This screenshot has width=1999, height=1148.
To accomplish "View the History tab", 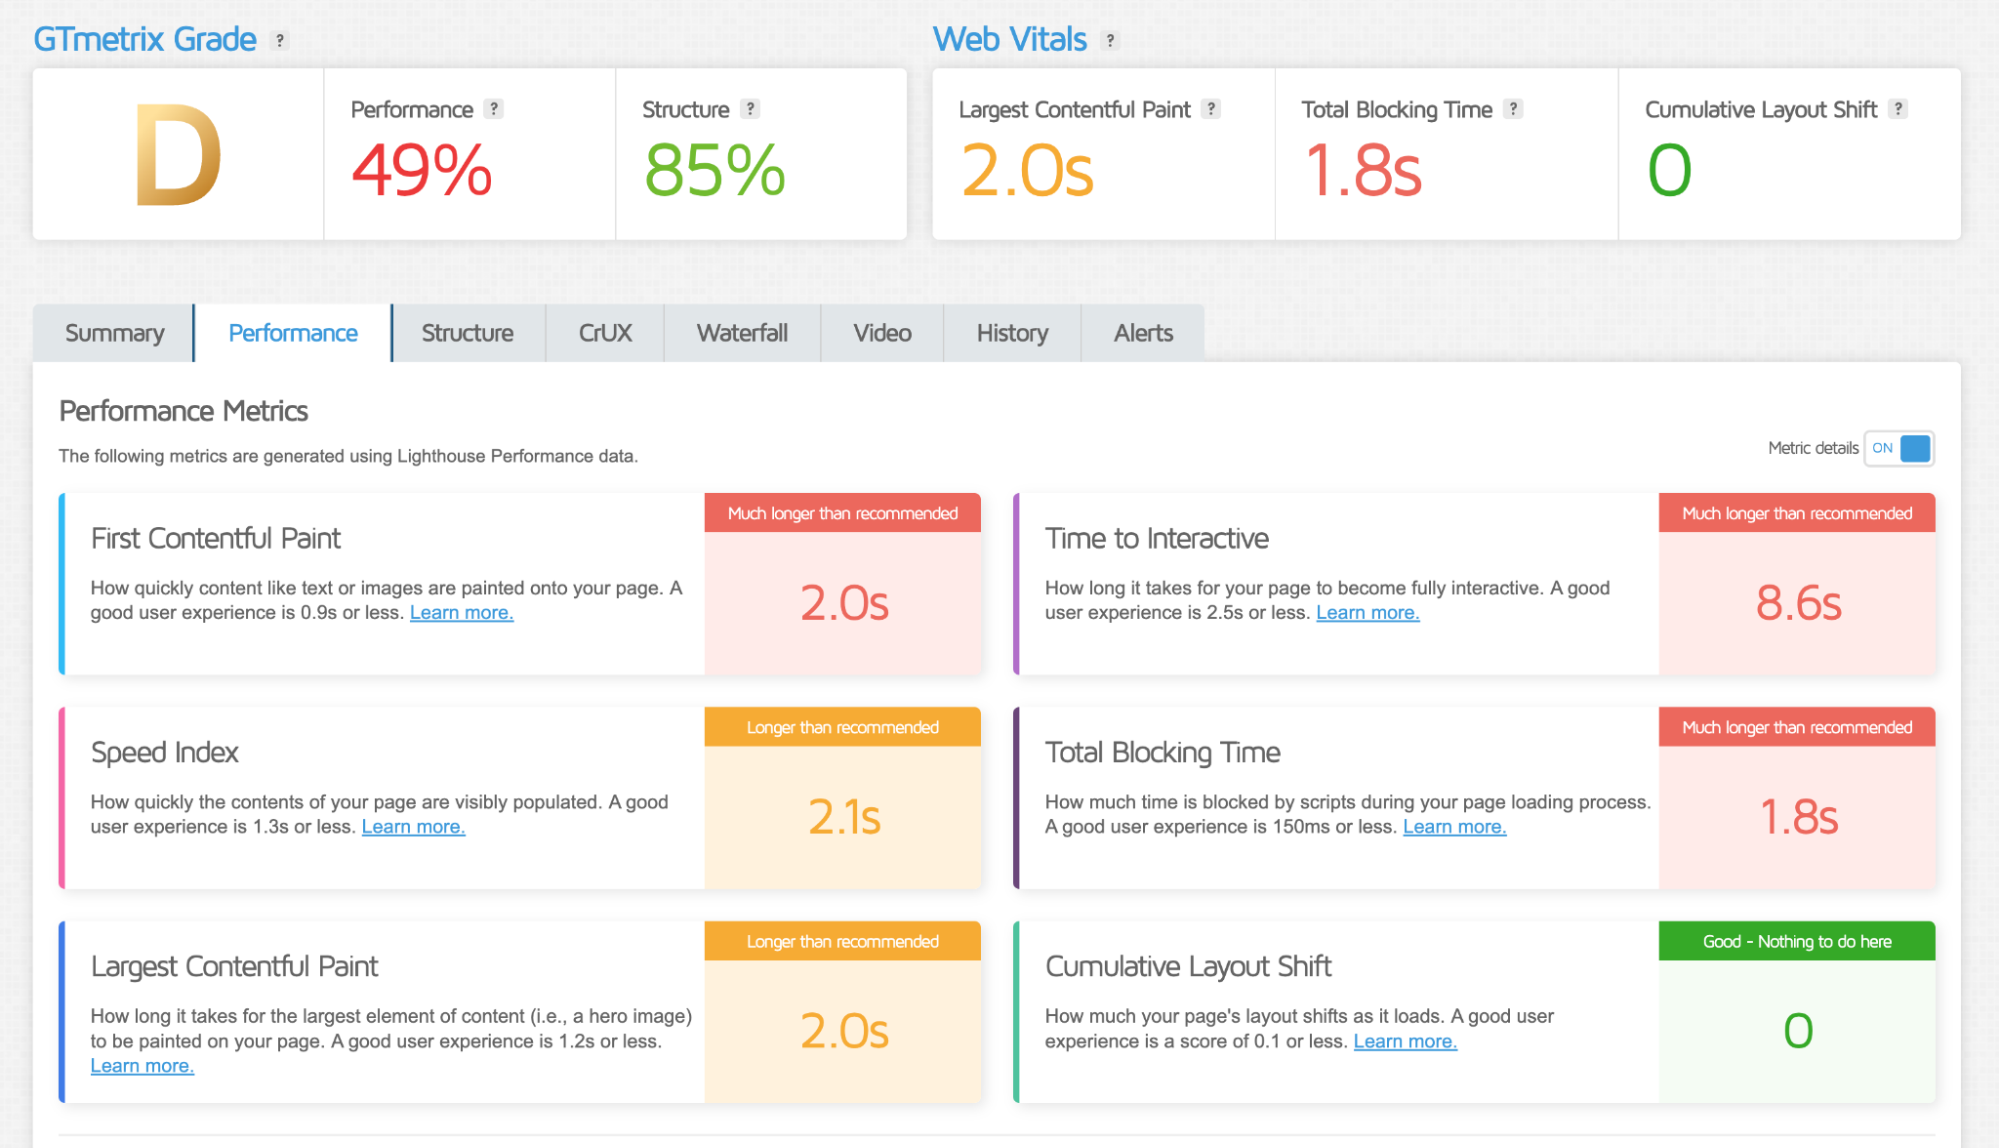I will [1012, 333].
